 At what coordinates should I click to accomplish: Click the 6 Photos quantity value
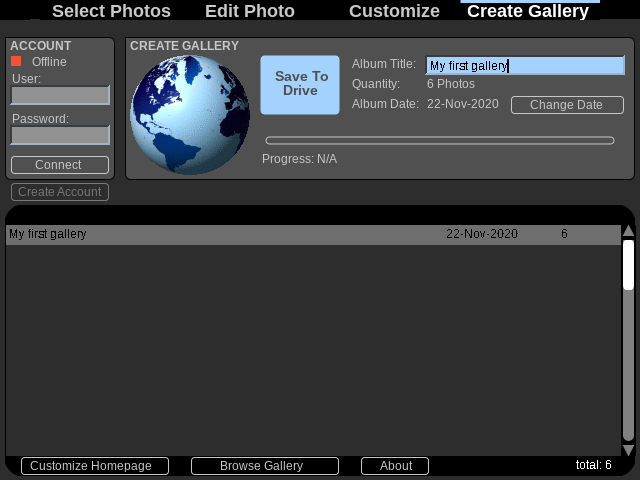click(451, 84)
